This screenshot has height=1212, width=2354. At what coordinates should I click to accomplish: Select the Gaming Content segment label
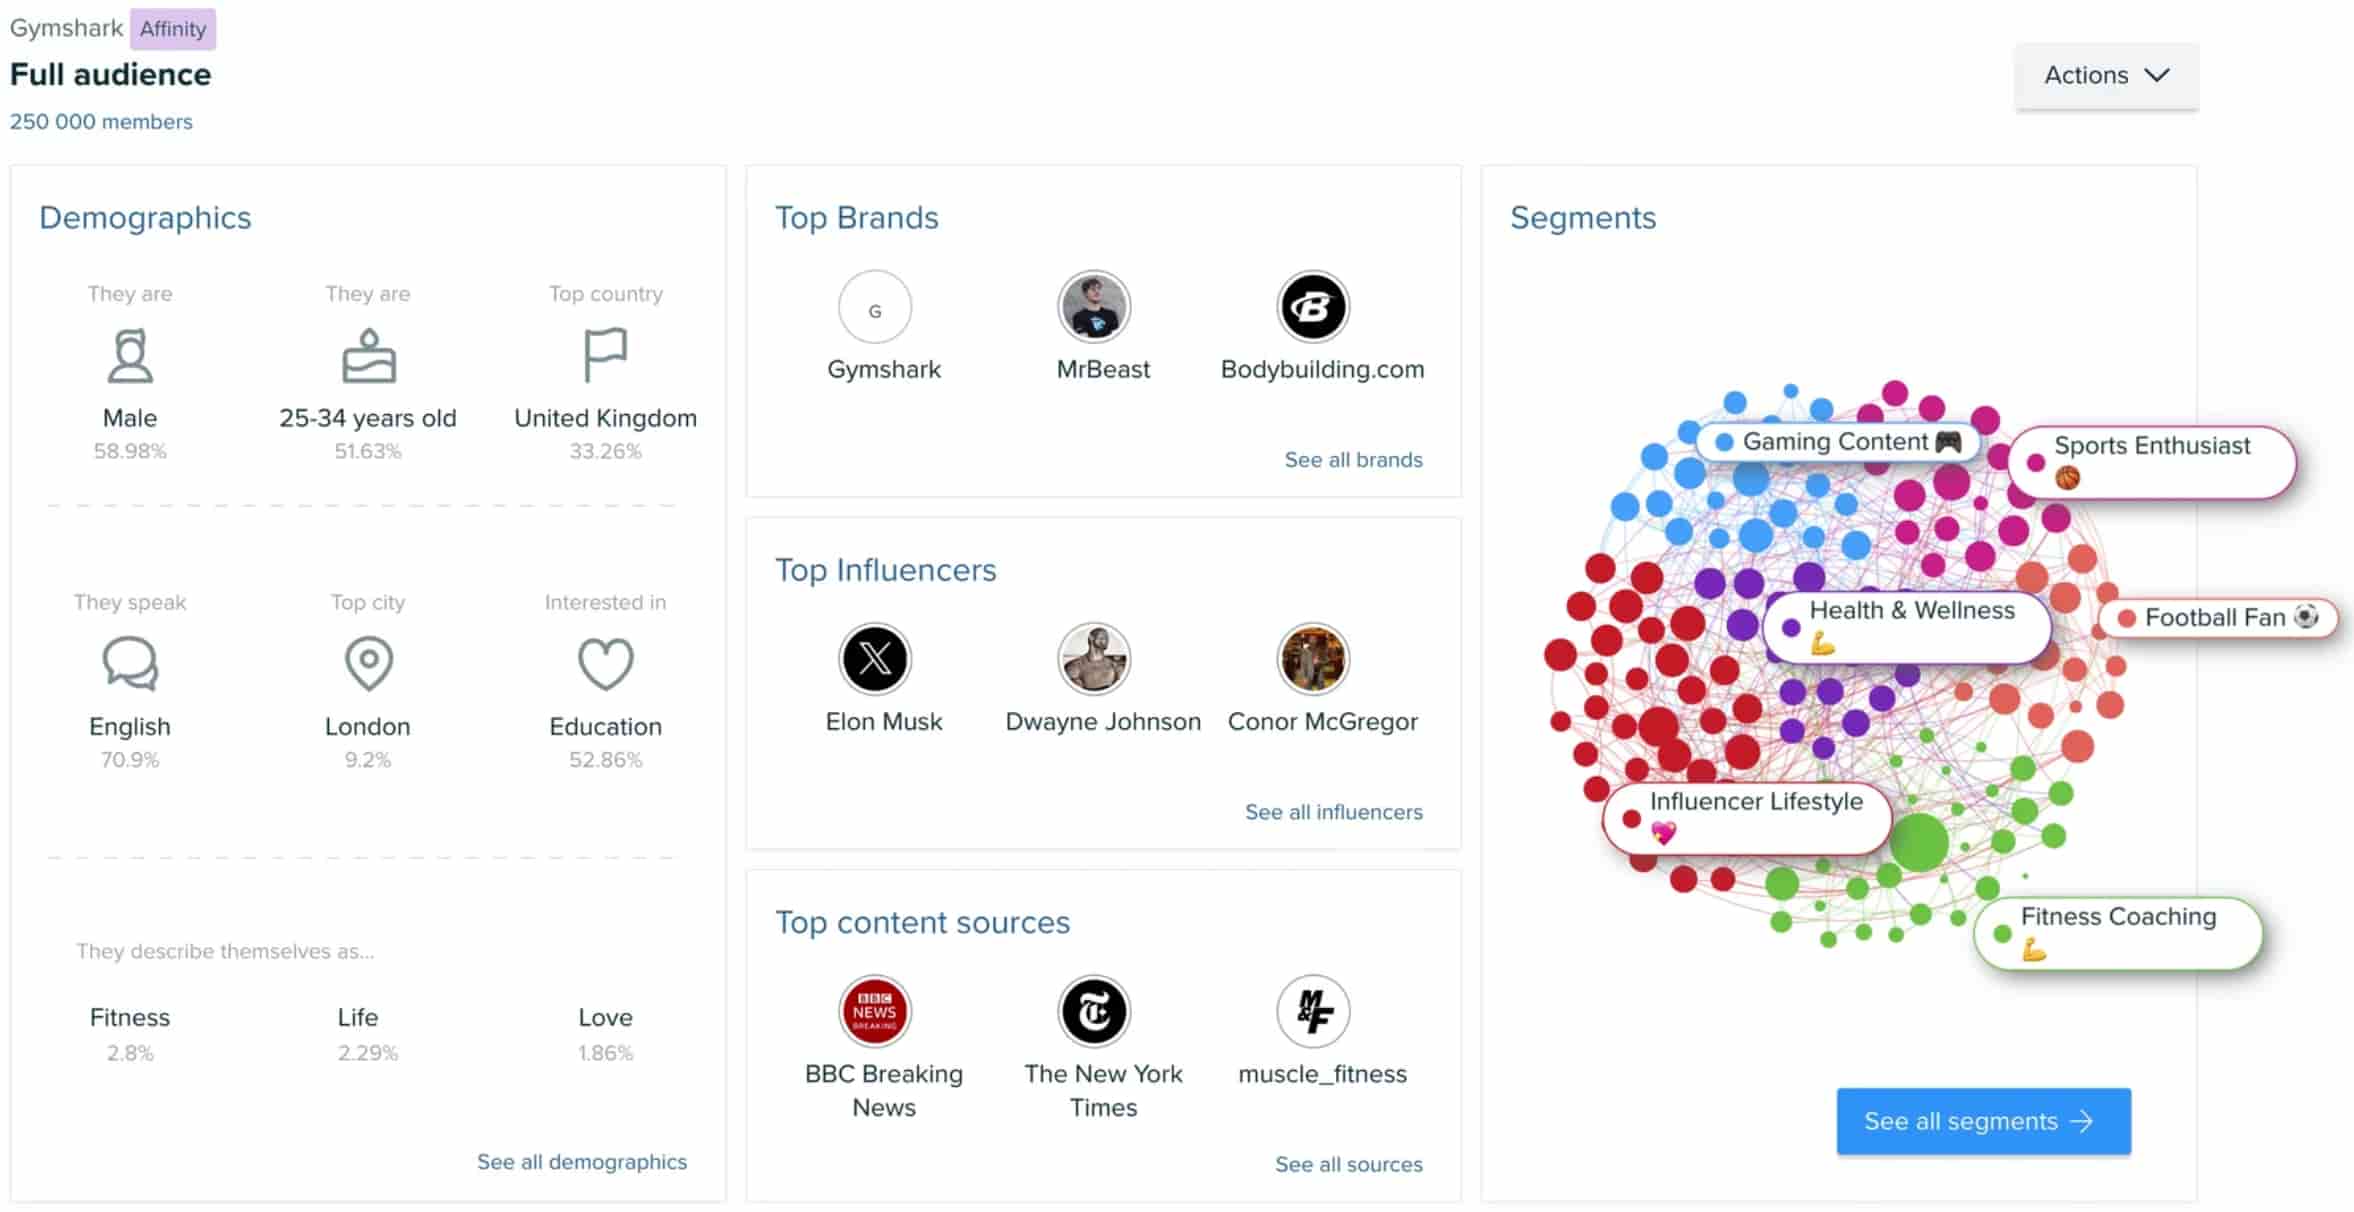coord(1837,441)
